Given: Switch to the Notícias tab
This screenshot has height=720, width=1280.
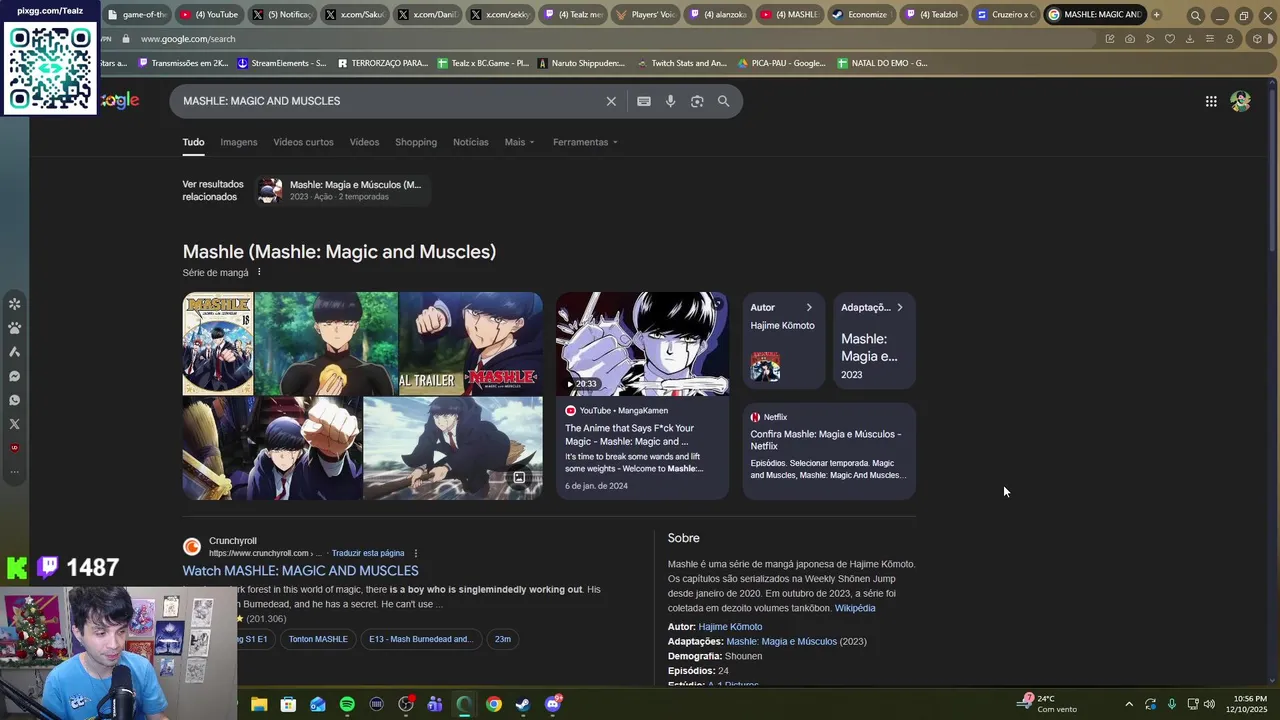Looking at the screenshot, I should pos(471,142).
